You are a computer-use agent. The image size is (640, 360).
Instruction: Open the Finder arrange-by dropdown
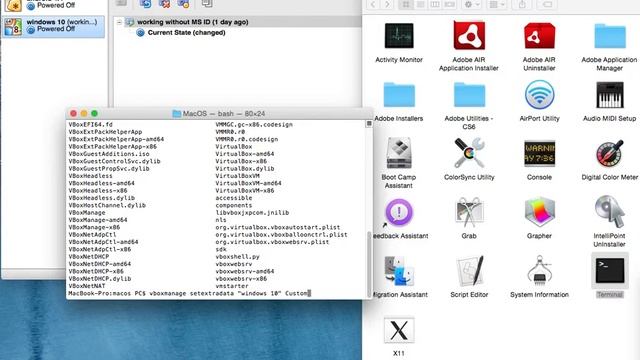tap(497, 4)
